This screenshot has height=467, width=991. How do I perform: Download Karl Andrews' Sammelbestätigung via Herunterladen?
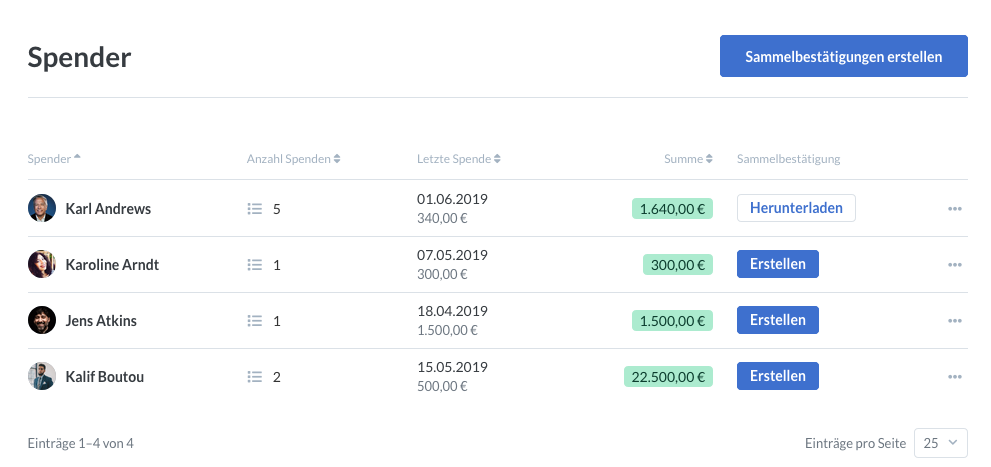coord(796,208)
